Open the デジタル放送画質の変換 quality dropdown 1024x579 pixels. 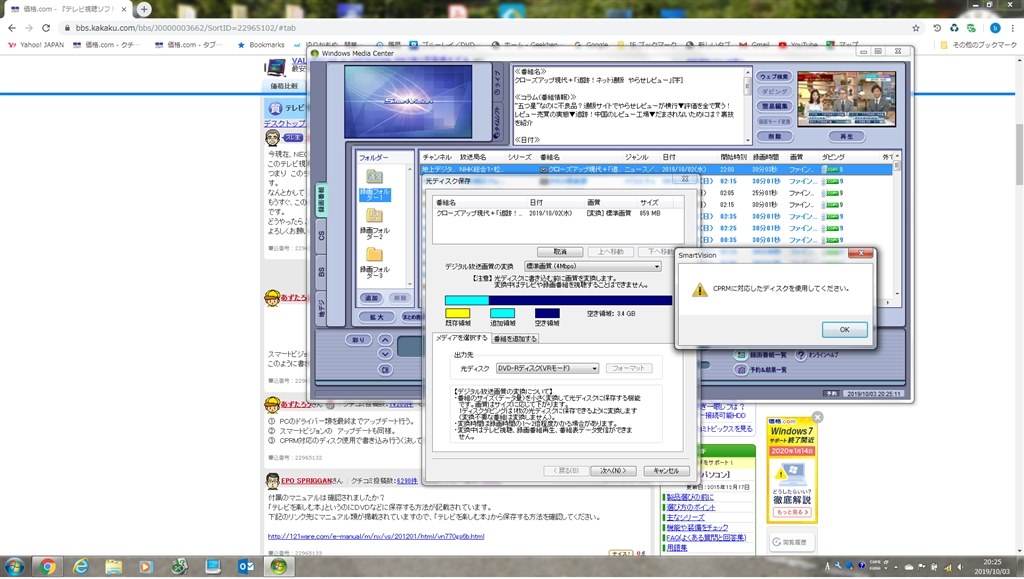[x=593, y=266]
